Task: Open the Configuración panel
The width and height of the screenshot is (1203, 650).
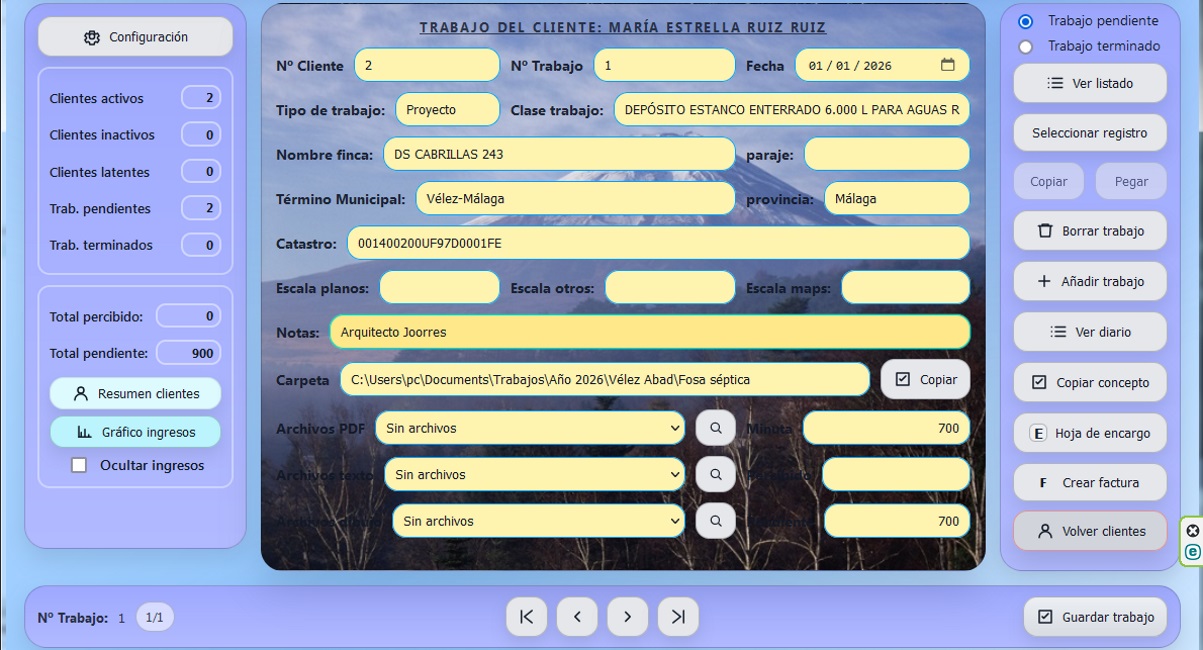Action: point(135,37)
